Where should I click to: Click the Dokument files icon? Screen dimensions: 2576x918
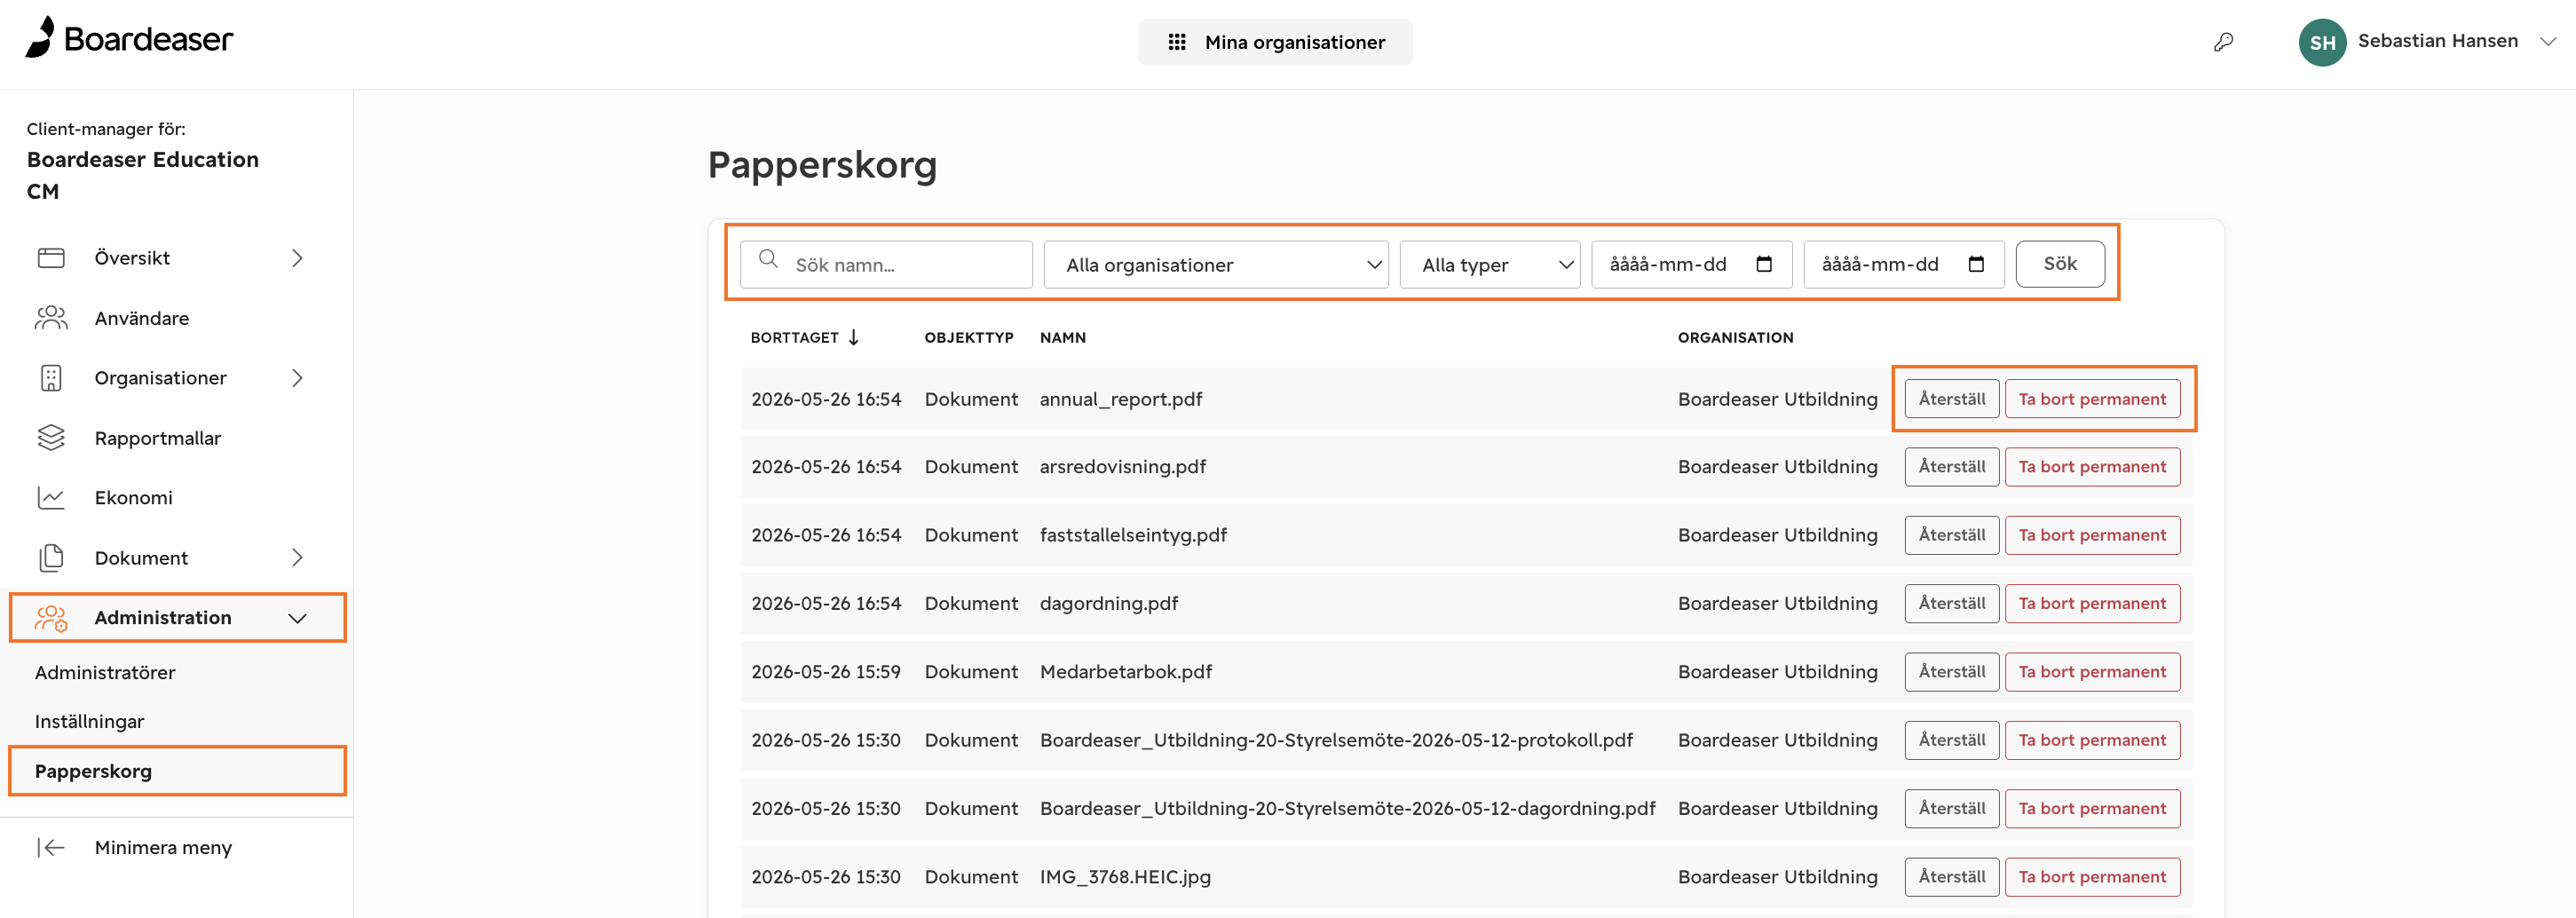51,558
